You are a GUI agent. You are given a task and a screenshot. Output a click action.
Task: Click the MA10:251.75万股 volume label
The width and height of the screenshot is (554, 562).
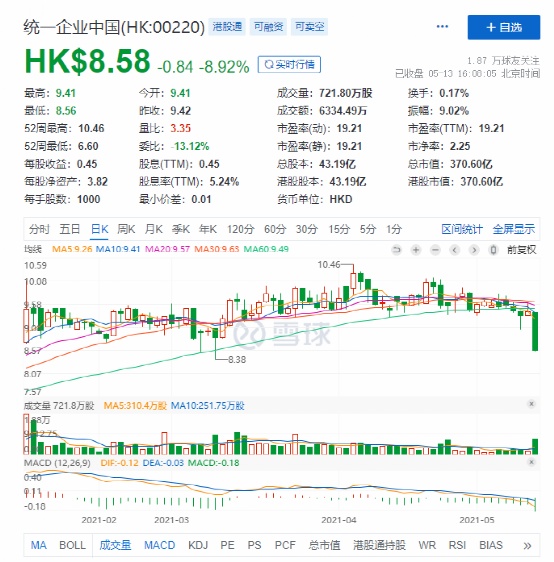coord(207,406)
